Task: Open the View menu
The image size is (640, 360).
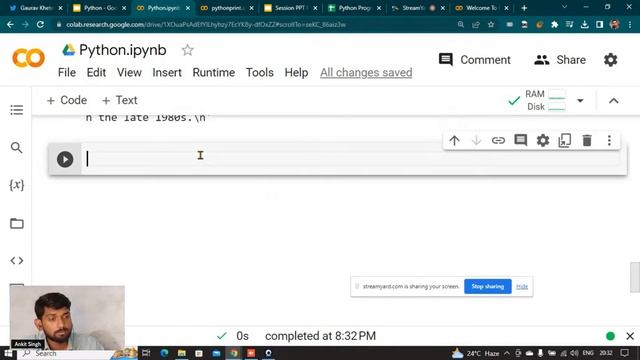Action: (129, 73)
